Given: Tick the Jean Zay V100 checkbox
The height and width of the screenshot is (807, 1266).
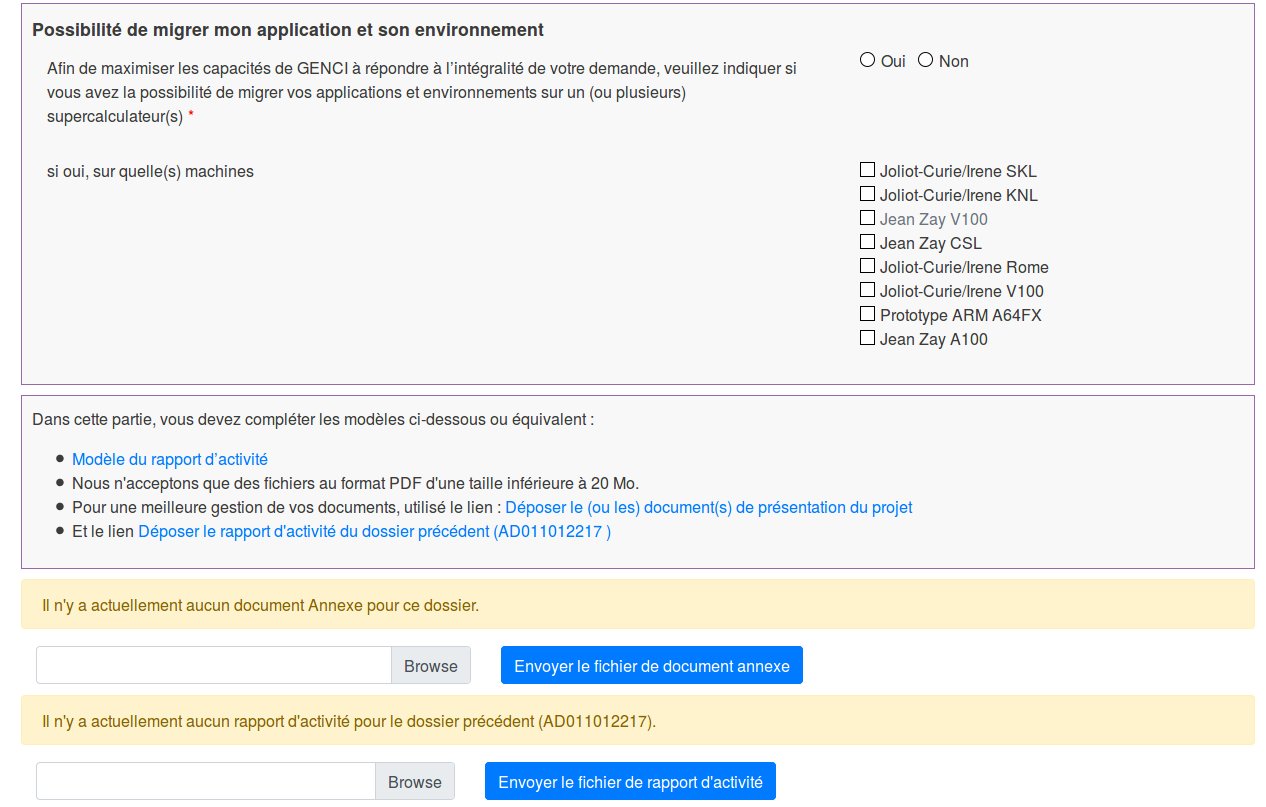Looking at the screenshot, I should [867, 218].
